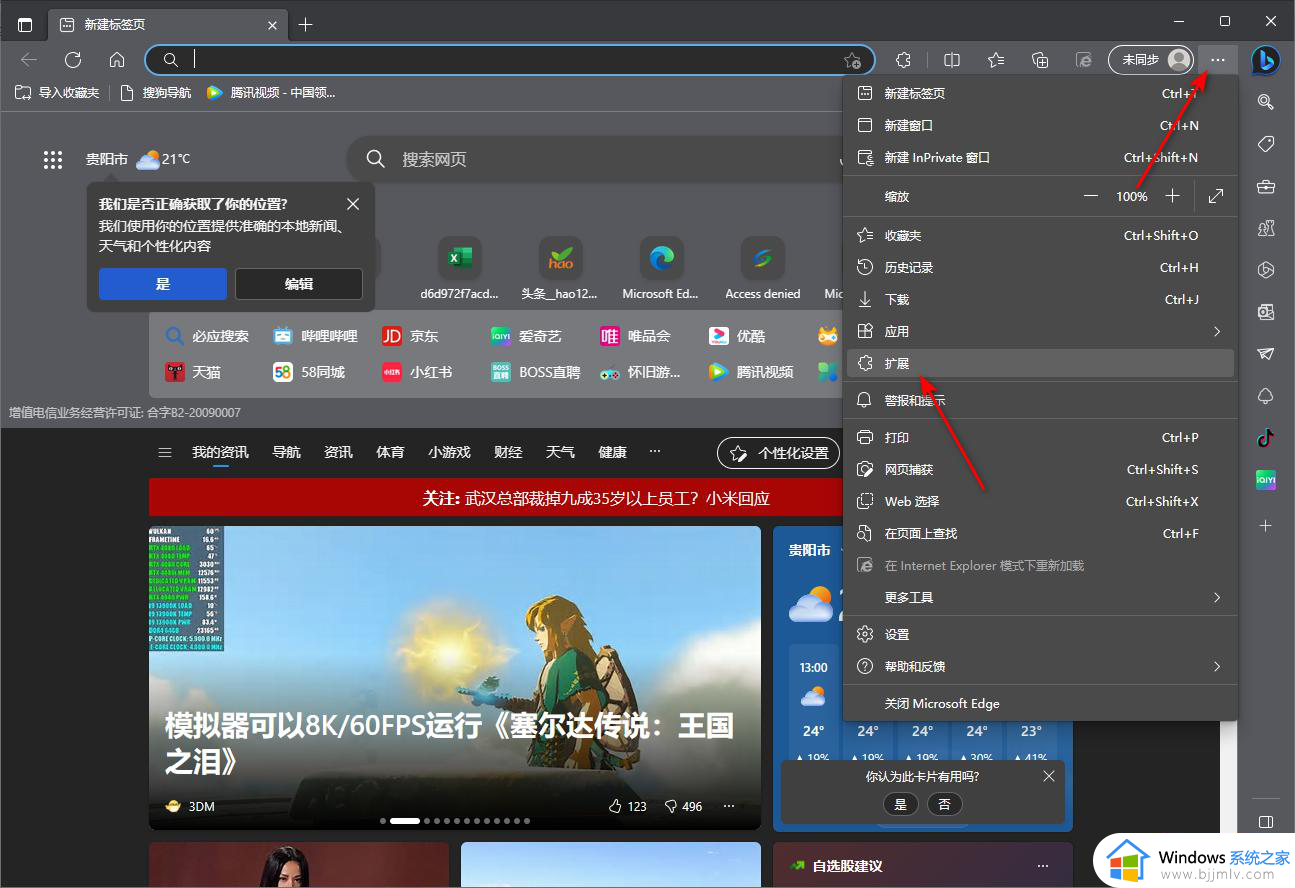Open 扩展 from the menu
The image size is (1295, 888).
(1040, 363)
